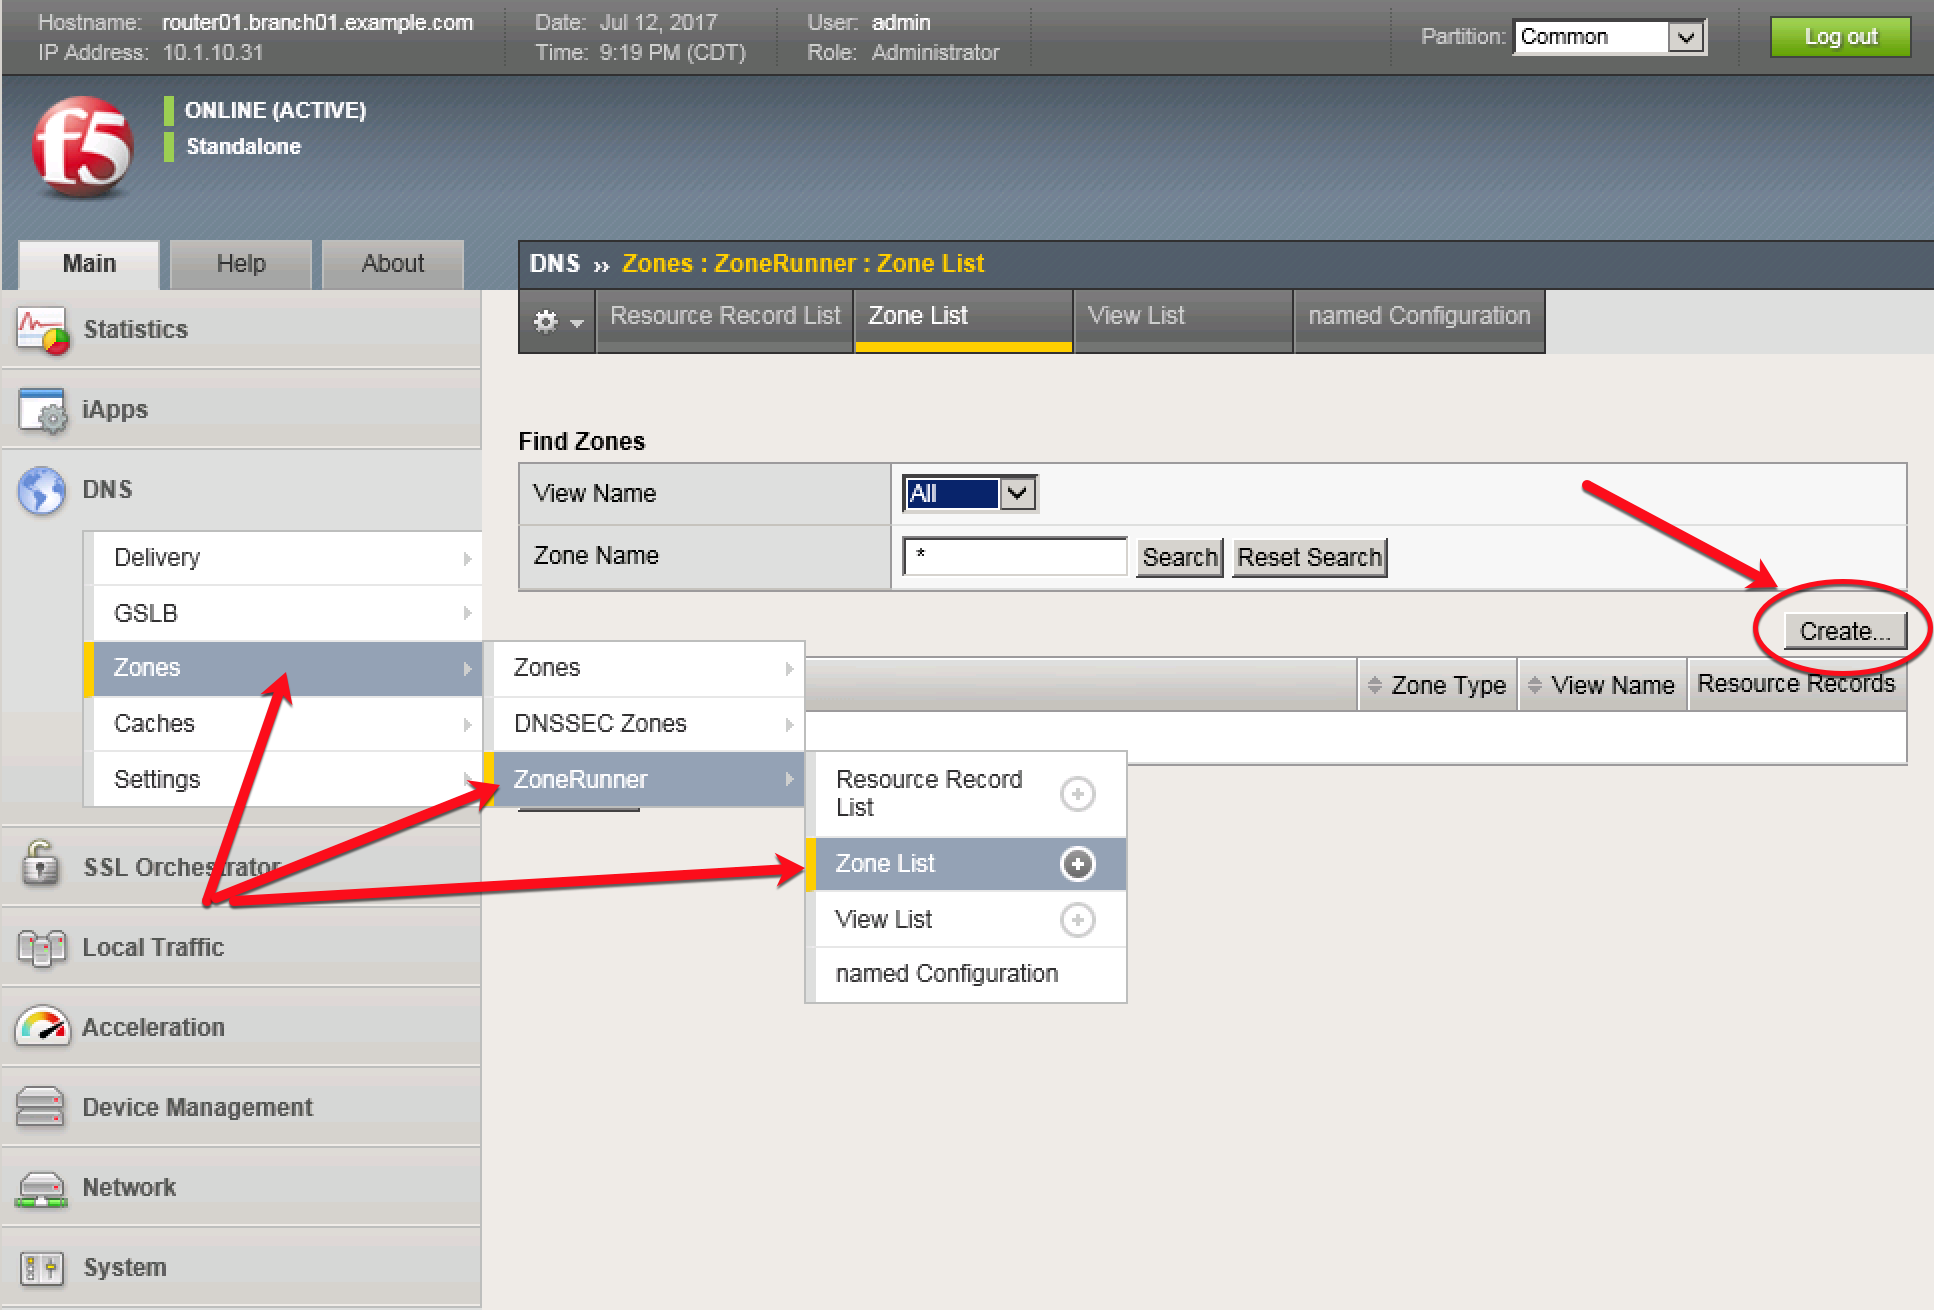Select Zone List in the flyout menu
1934x1310 pixels.
coord(966,864)
